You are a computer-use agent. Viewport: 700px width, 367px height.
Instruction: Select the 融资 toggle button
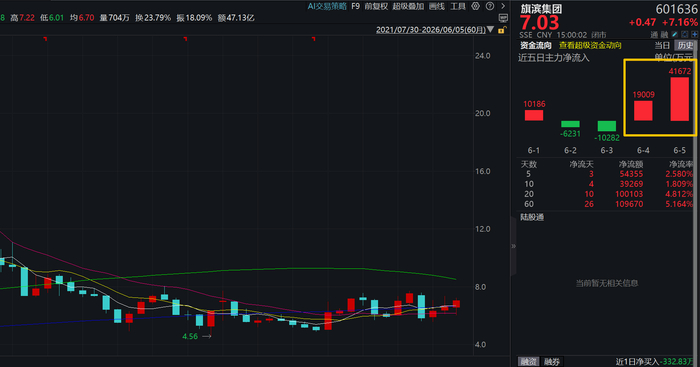click(529, 362)
